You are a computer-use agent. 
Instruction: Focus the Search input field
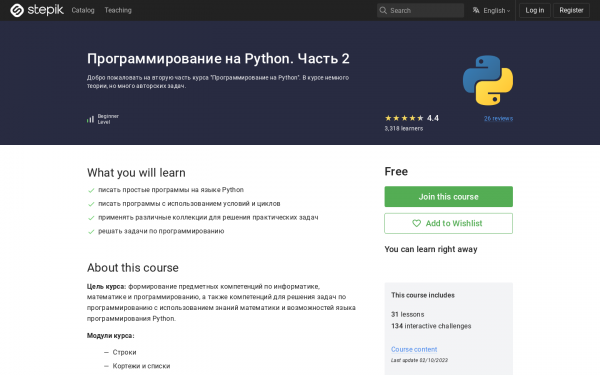coord(420,10)
